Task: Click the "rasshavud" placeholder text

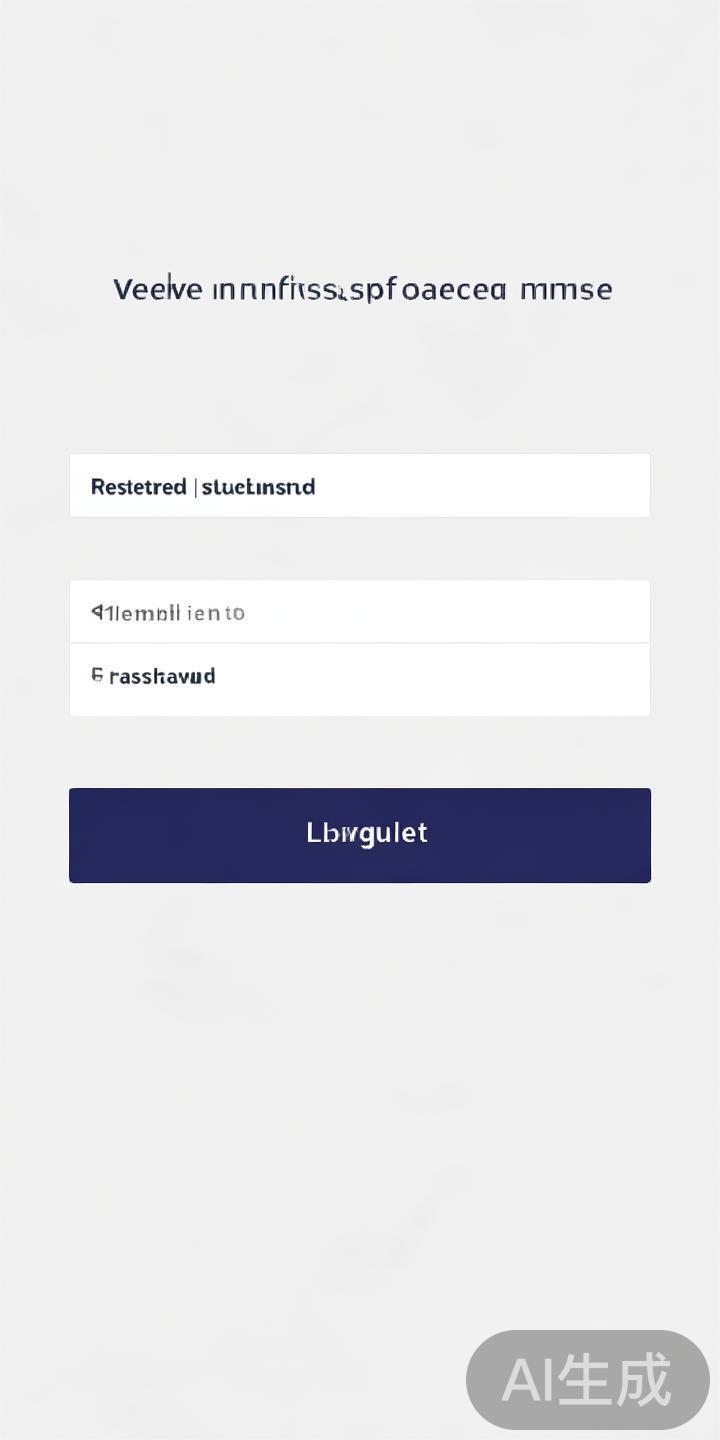Action: (162, 677)
